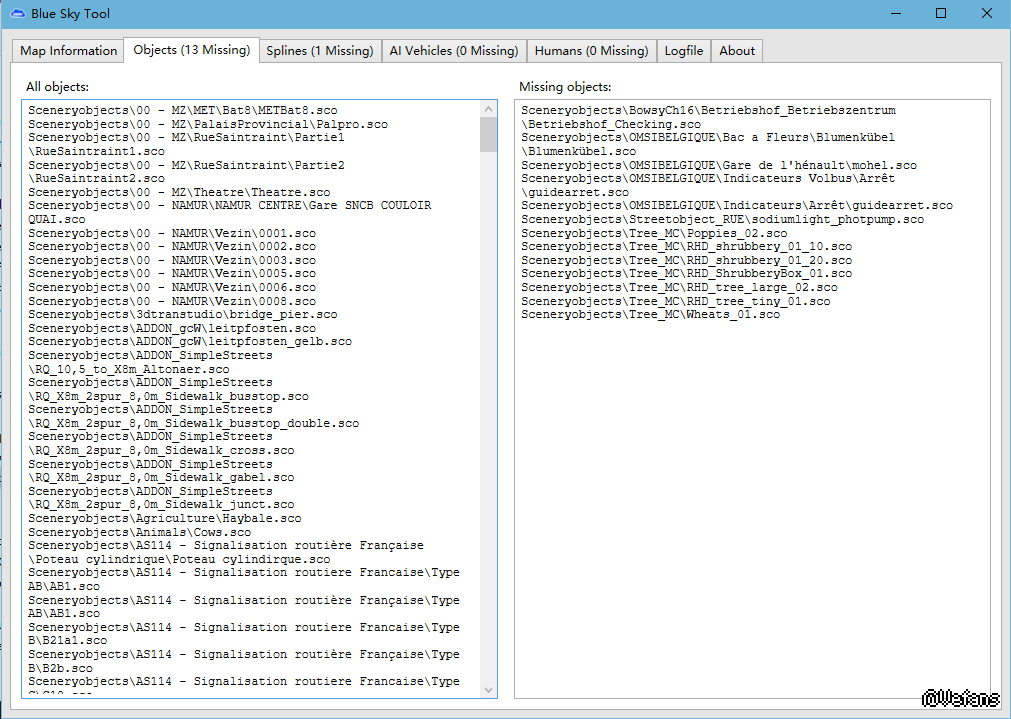Select the Objects (13 Missing) tab

(x=191, y=50)
